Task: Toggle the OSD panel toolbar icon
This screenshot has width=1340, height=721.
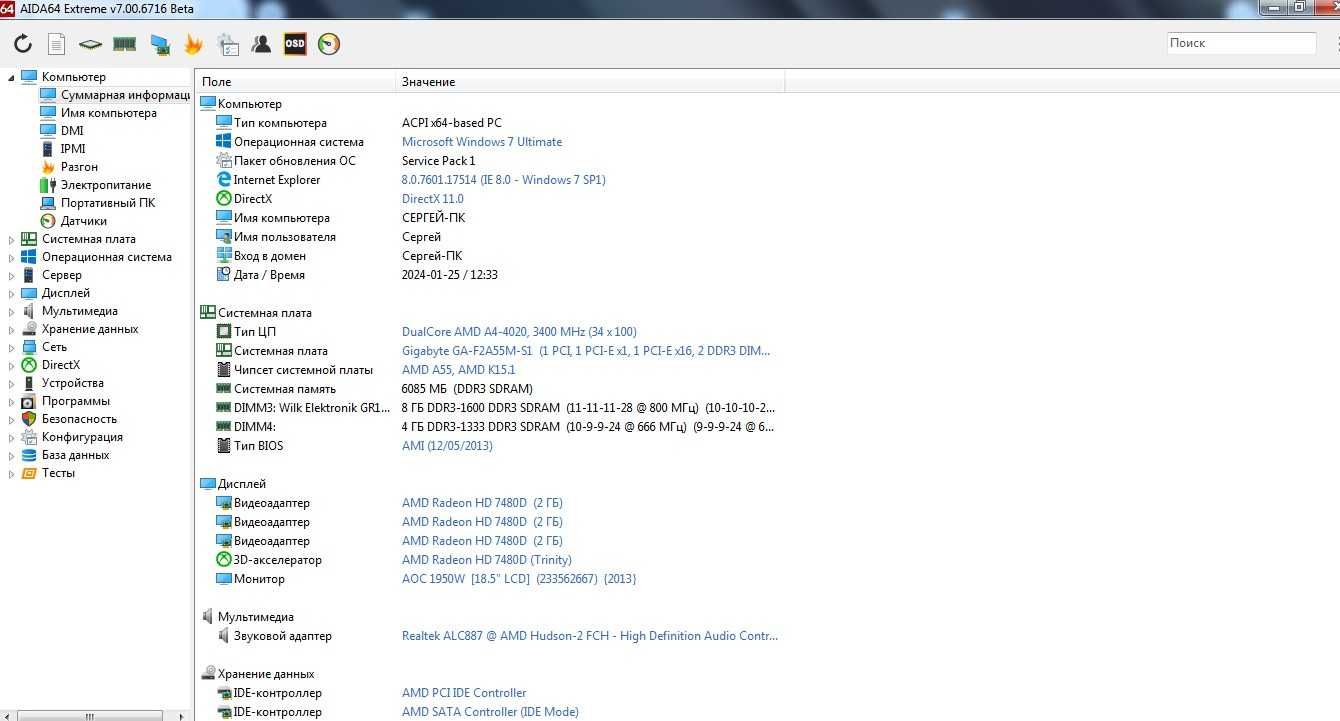Action: 295,44
